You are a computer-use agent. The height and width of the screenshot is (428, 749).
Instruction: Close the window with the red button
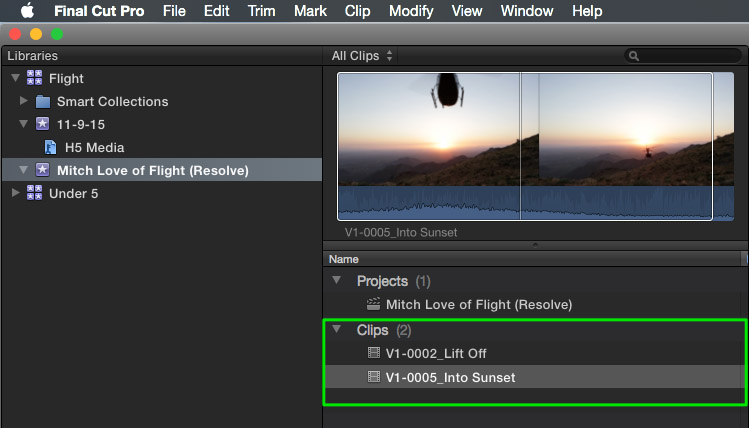[x=15, y=34]
